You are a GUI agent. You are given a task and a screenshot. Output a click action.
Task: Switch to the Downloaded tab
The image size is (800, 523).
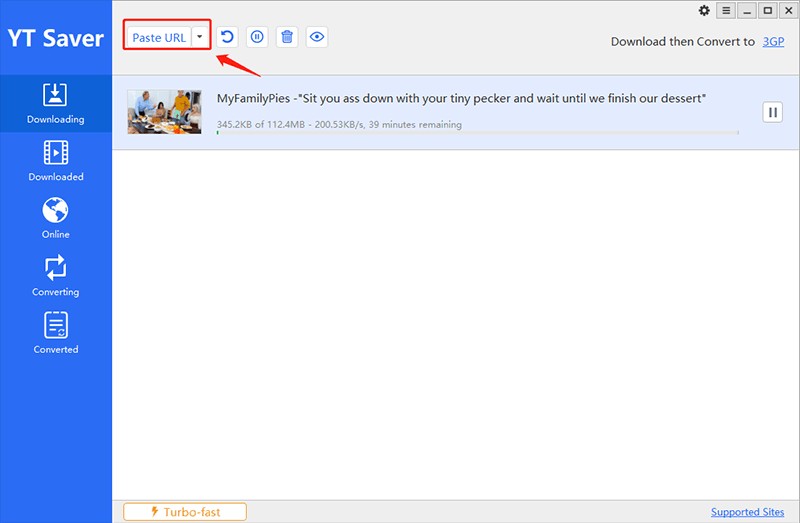56,161
